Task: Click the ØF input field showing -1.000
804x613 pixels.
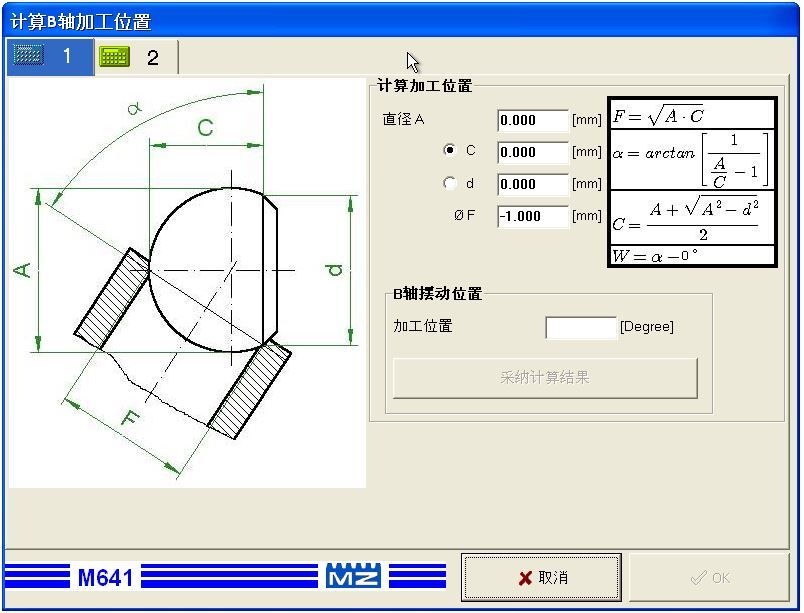Action: coord(533,216)
